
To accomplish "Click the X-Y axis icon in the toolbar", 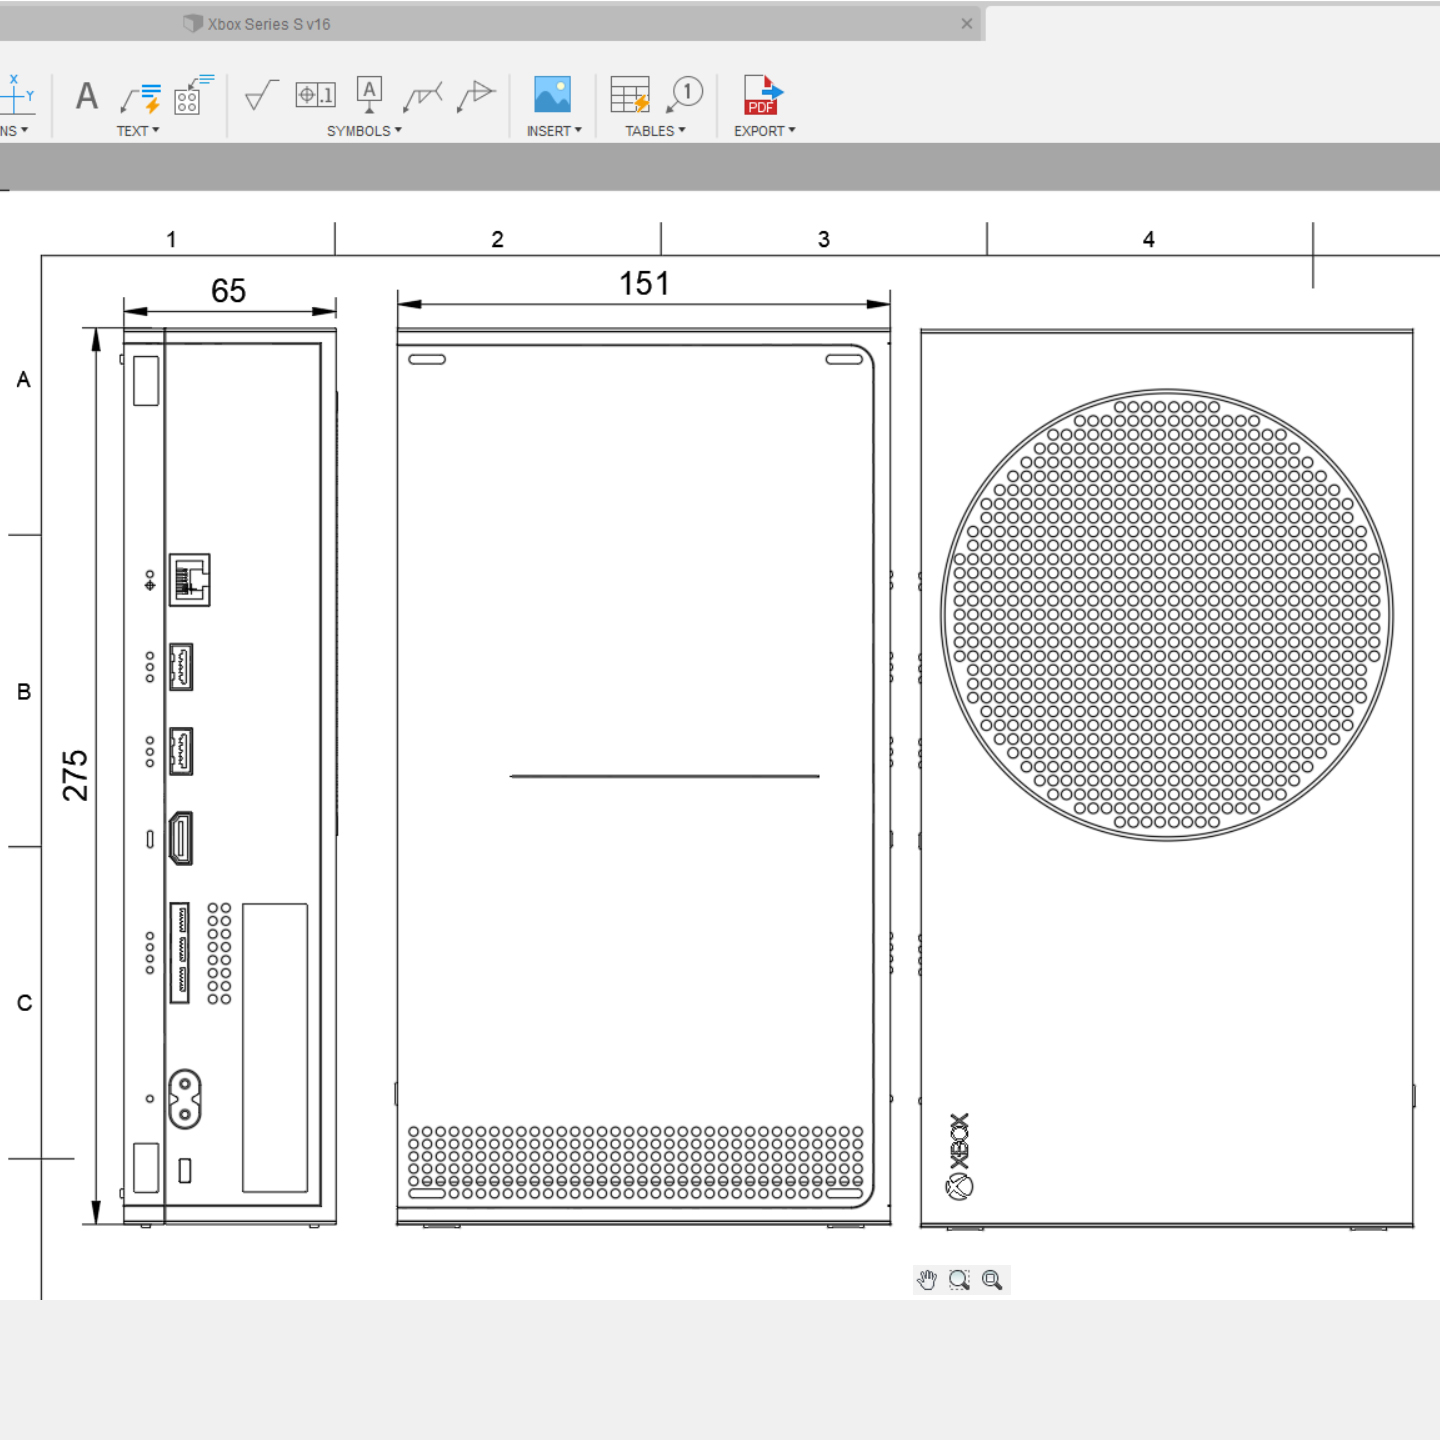I will point(16,94).
